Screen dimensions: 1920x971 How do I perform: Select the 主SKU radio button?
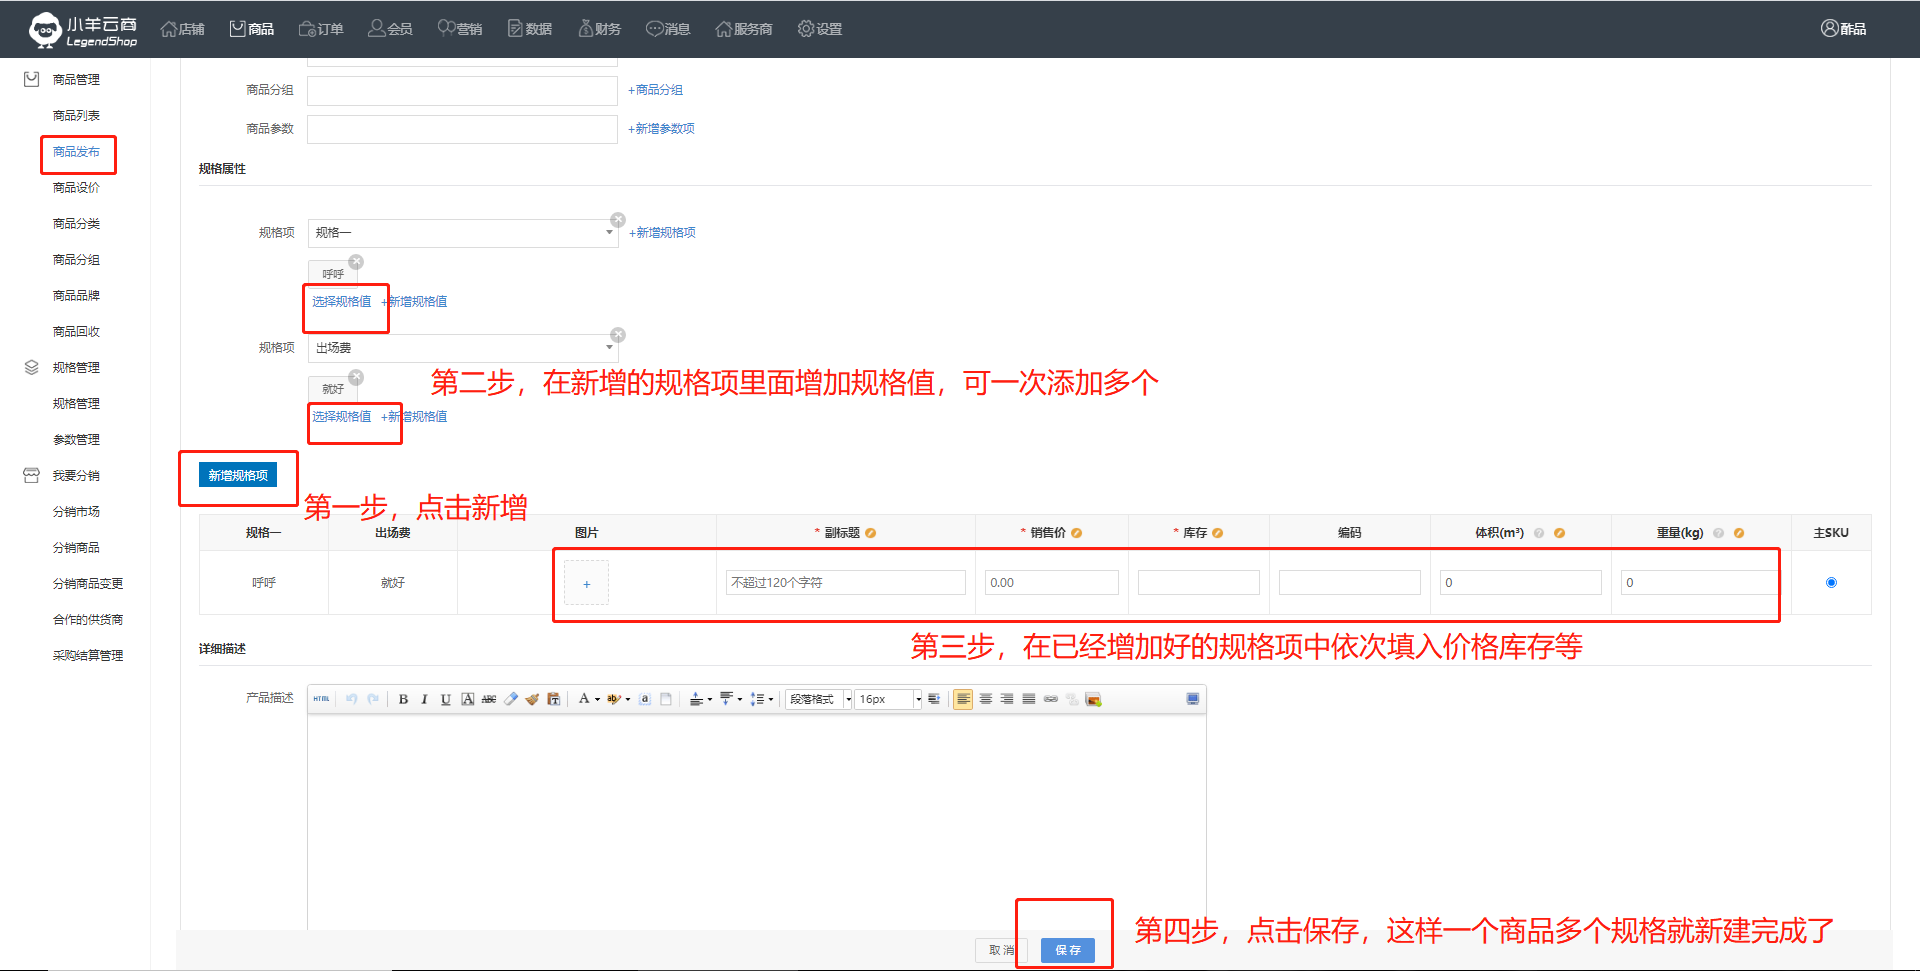[1831, 582]
